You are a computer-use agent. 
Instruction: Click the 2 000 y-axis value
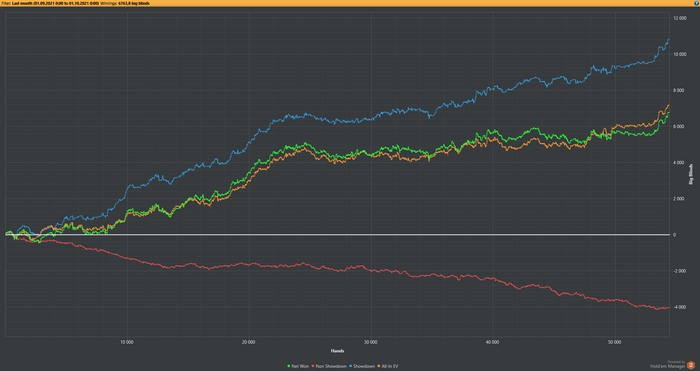coord(680,199)
